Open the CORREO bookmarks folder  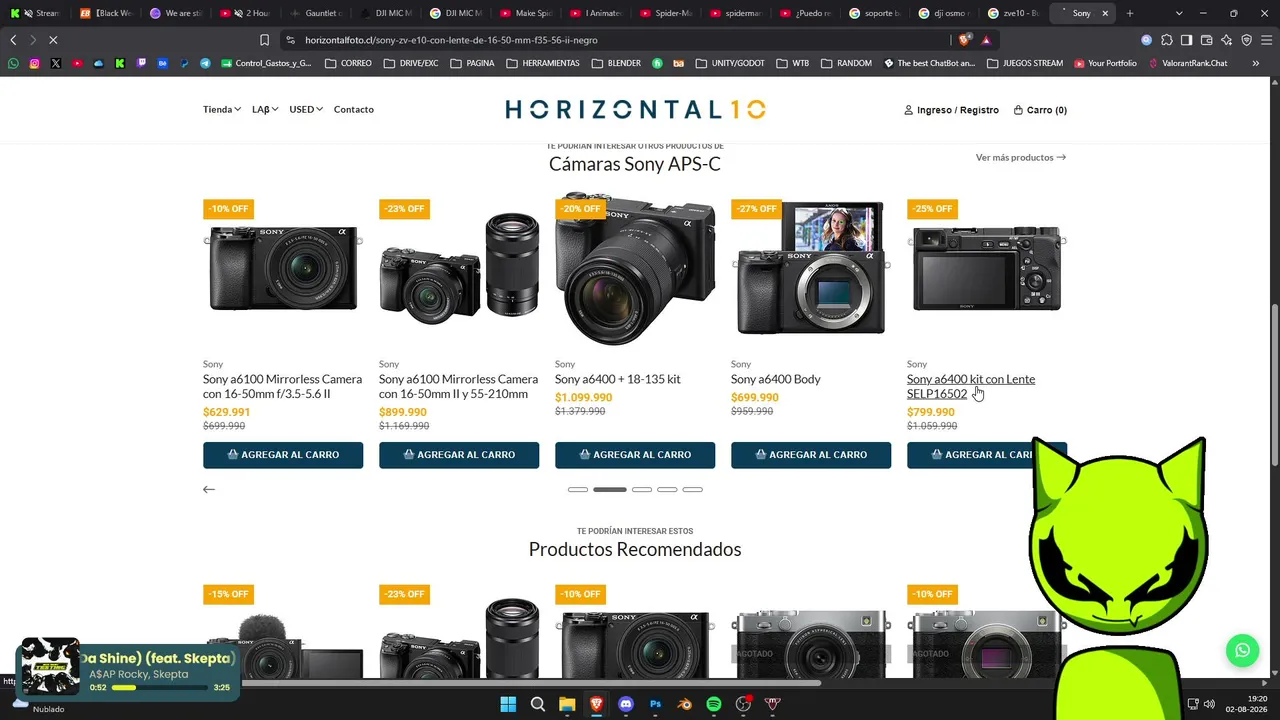pyautogui.click(x=349, y=63)
